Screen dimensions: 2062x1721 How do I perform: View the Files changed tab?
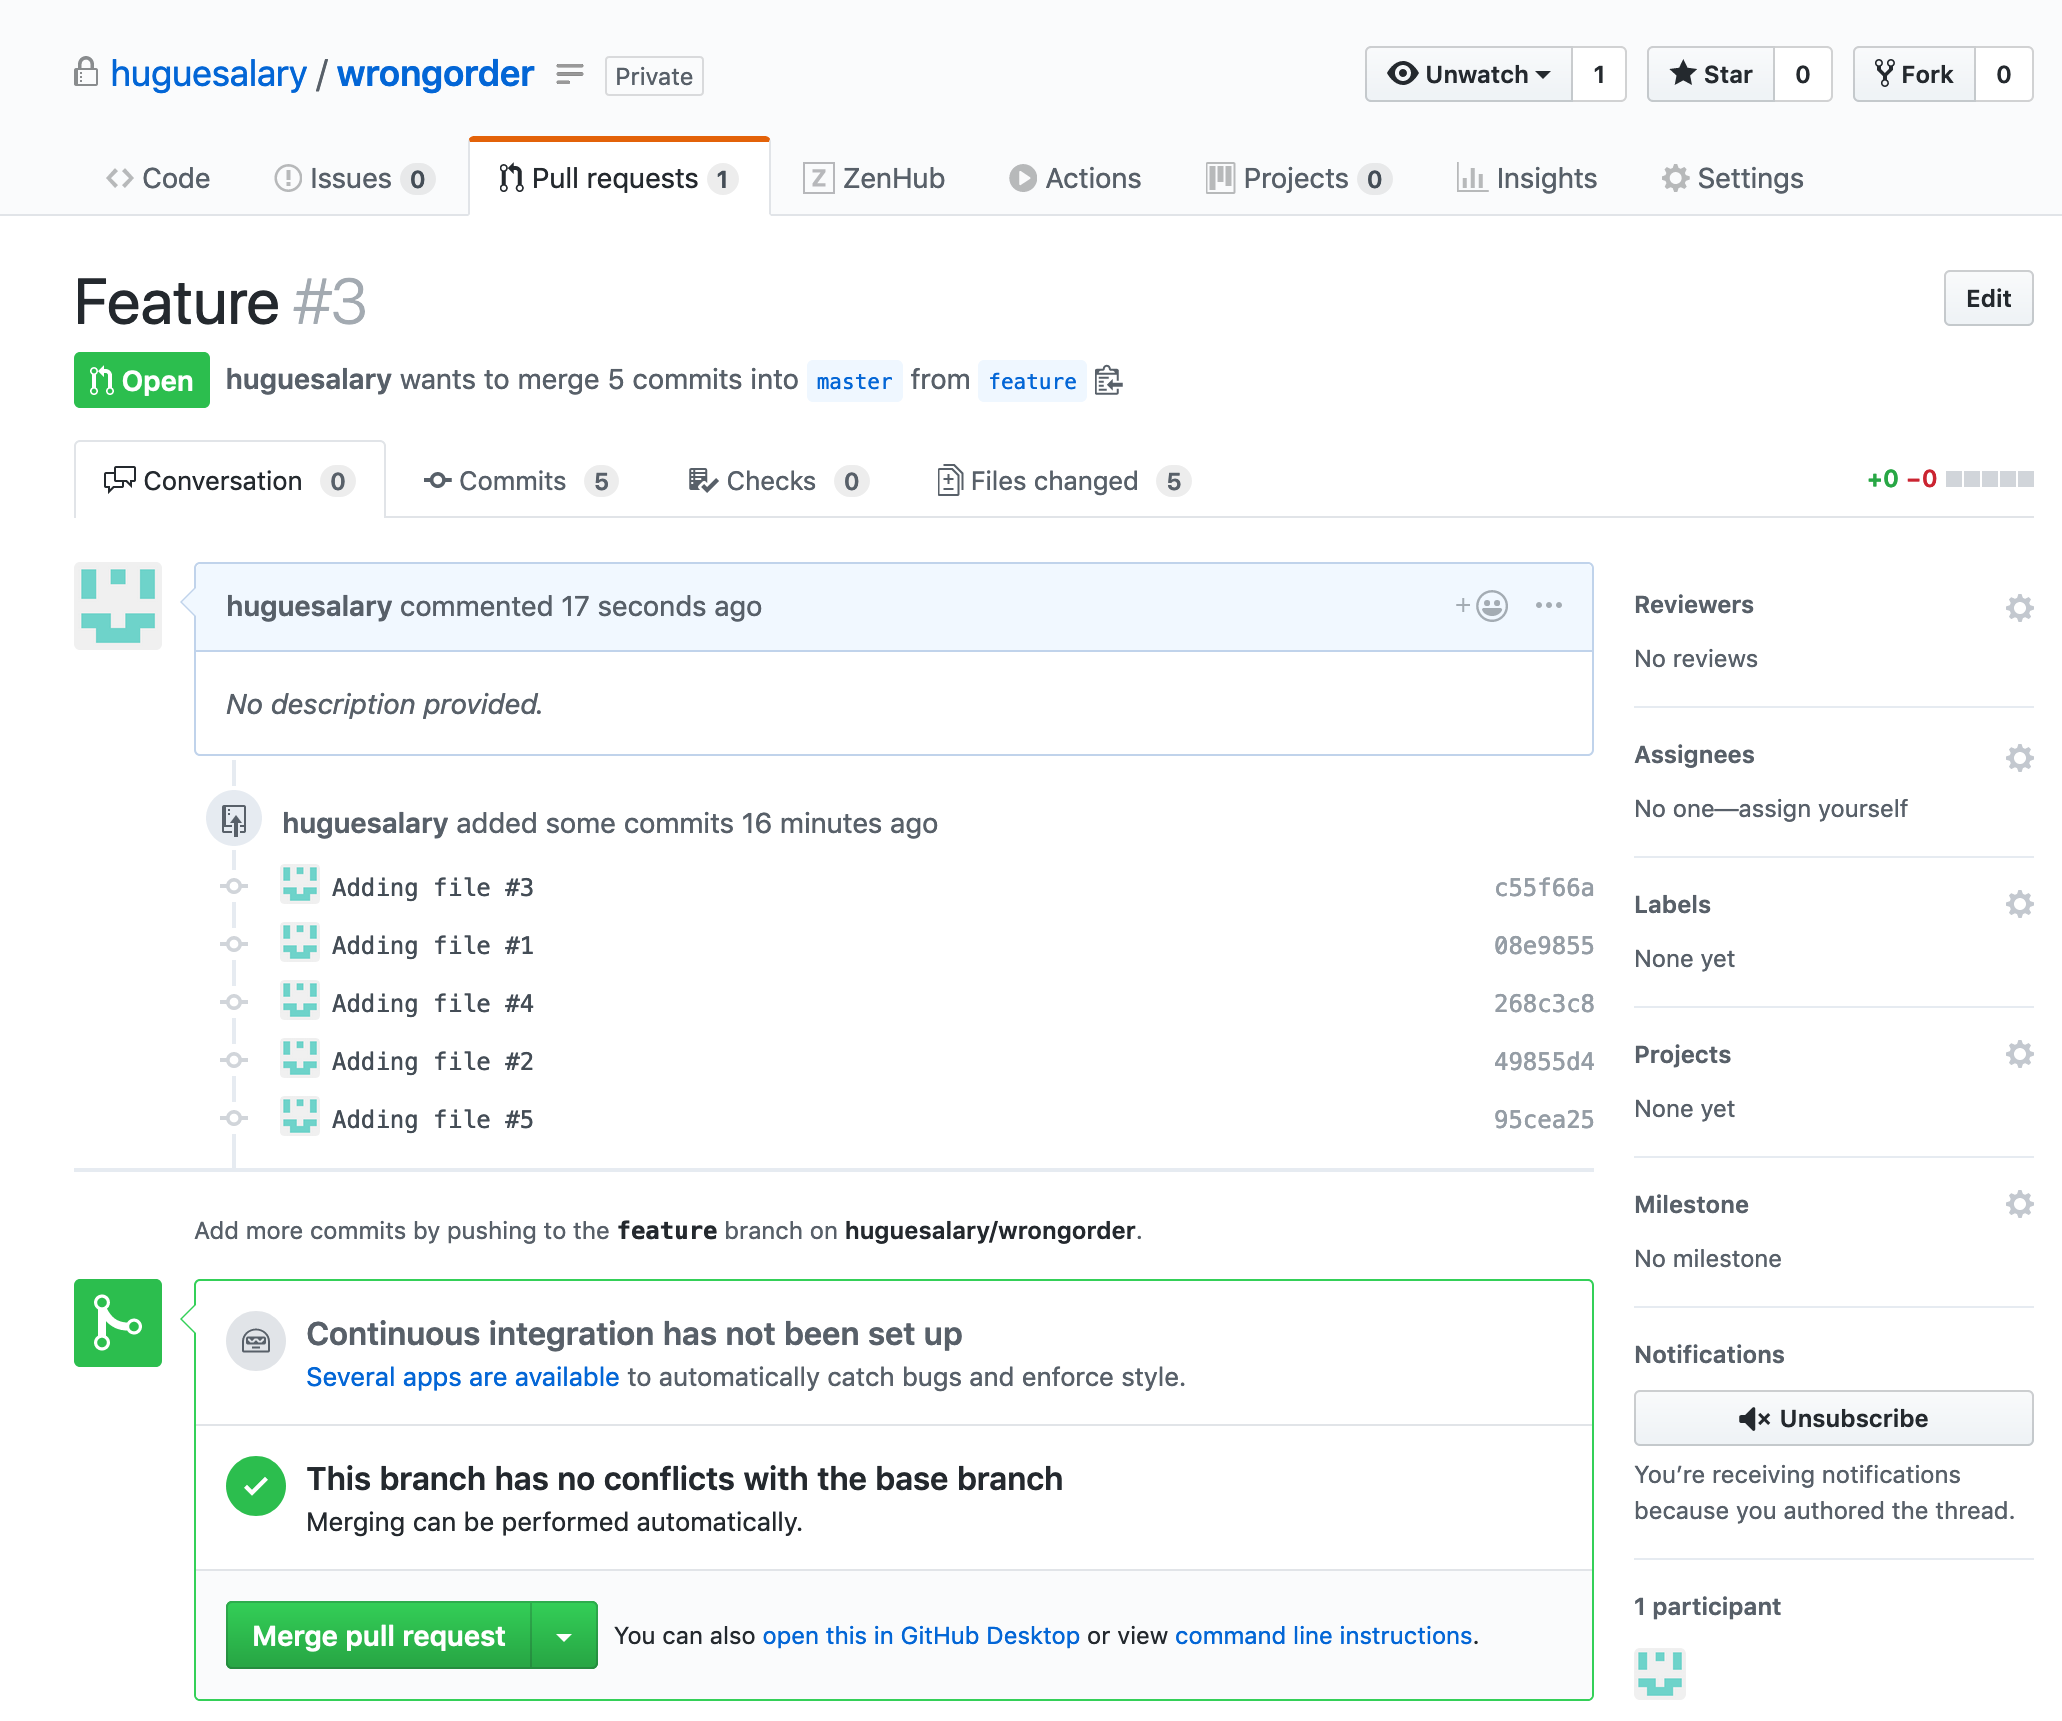point(1063,481)
